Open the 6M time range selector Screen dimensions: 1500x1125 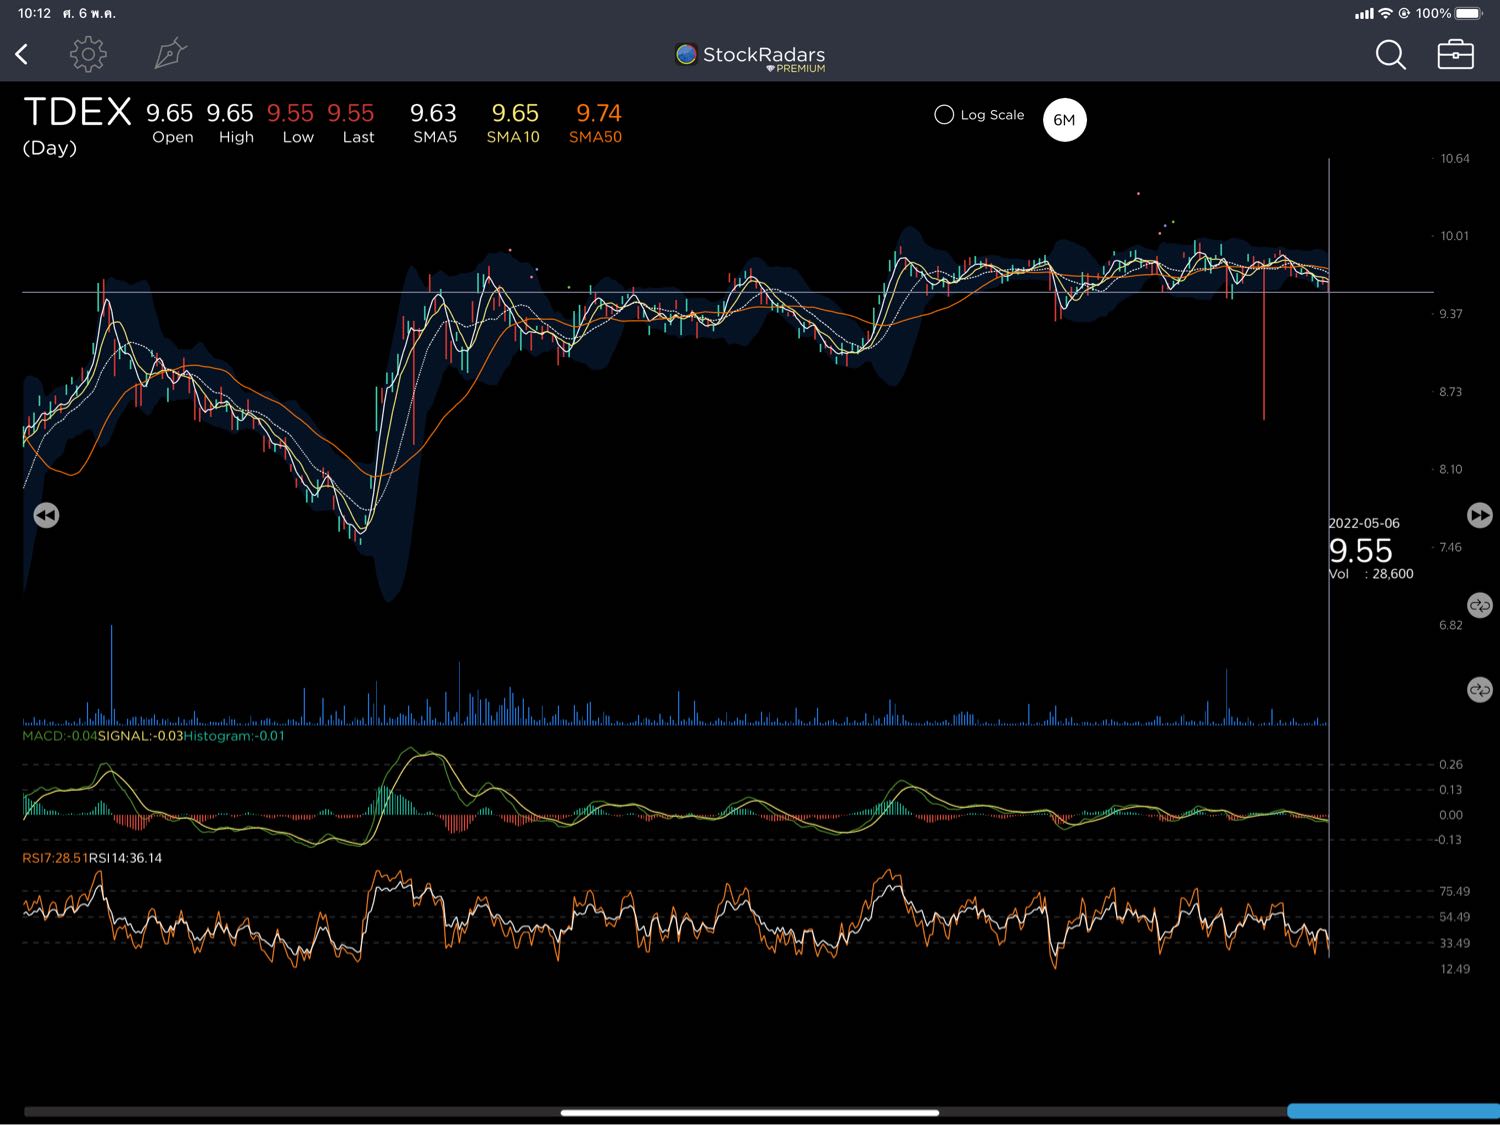click(1064, 120)
